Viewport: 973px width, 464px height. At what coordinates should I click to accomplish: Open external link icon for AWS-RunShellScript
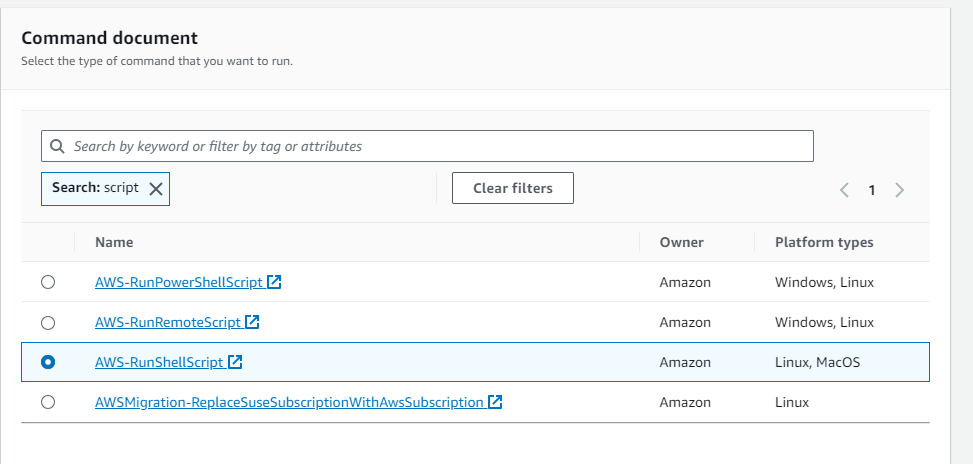[x=235, y=362]
